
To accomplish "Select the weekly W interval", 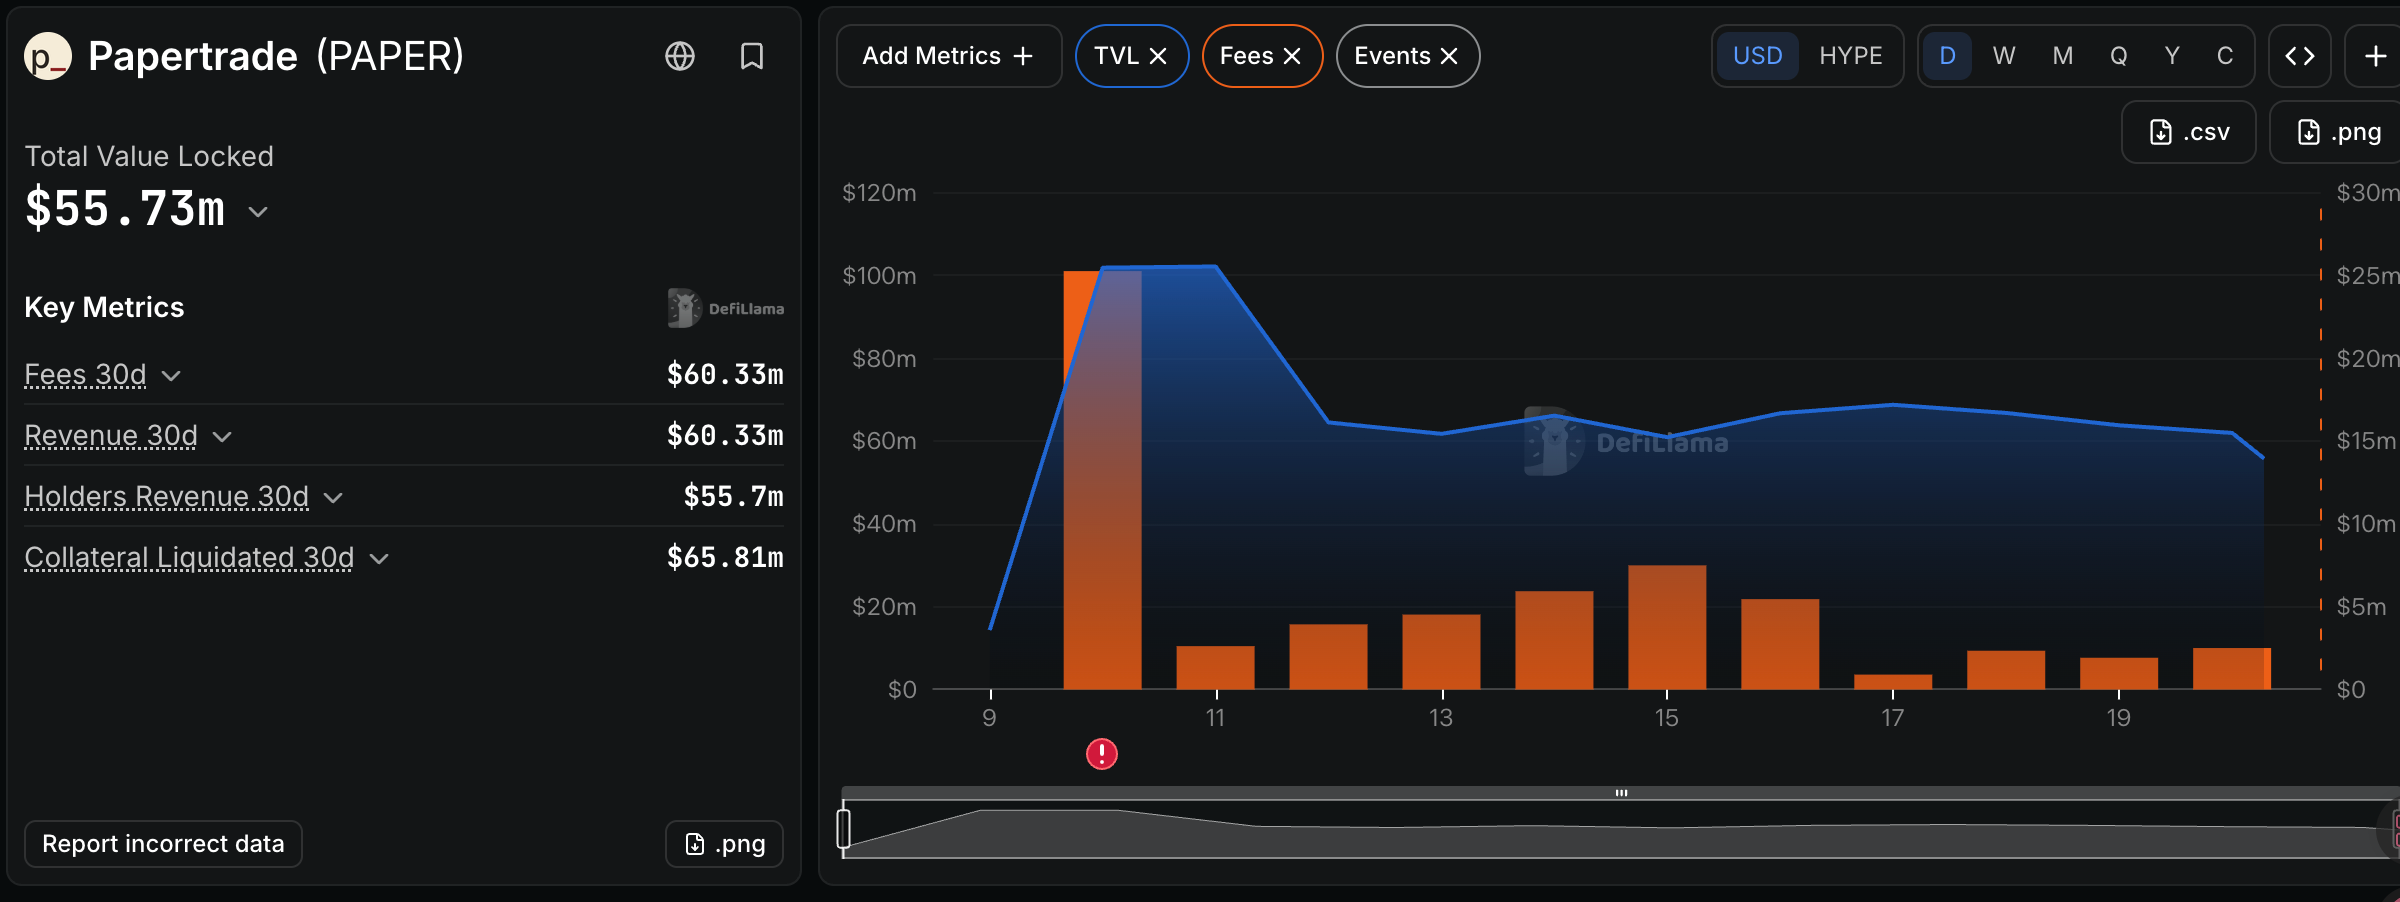I will 2003,56.
